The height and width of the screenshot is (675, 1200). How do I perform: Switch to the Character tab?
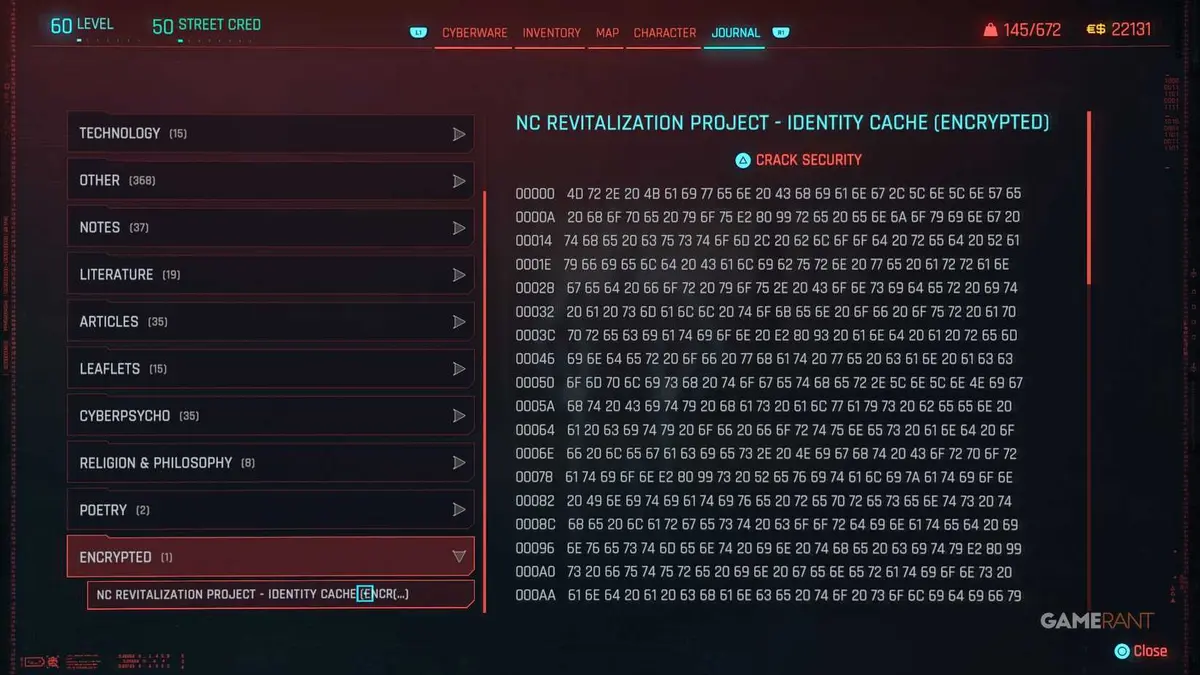click(x=665, y=33)
